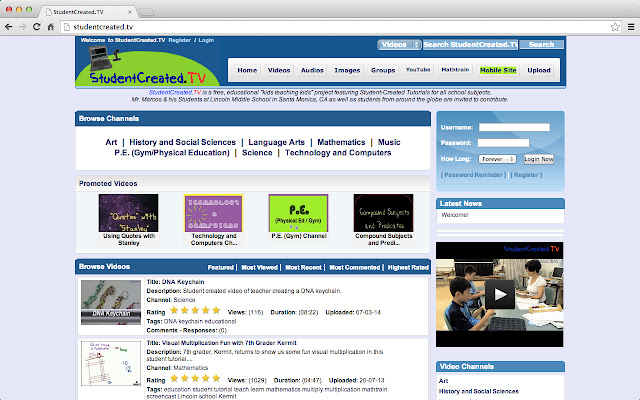The image size is (640, 400).
Task: Open Compound Subjects and Predicates thumbnail
Action: (x=383, y=213)
